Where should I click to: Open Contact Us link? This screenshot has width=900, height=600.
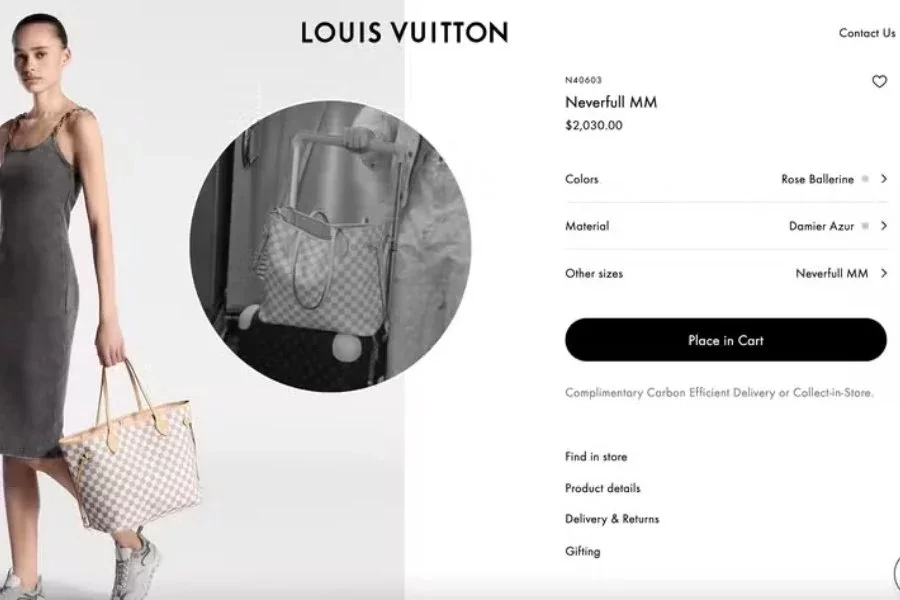pos(867,33)
